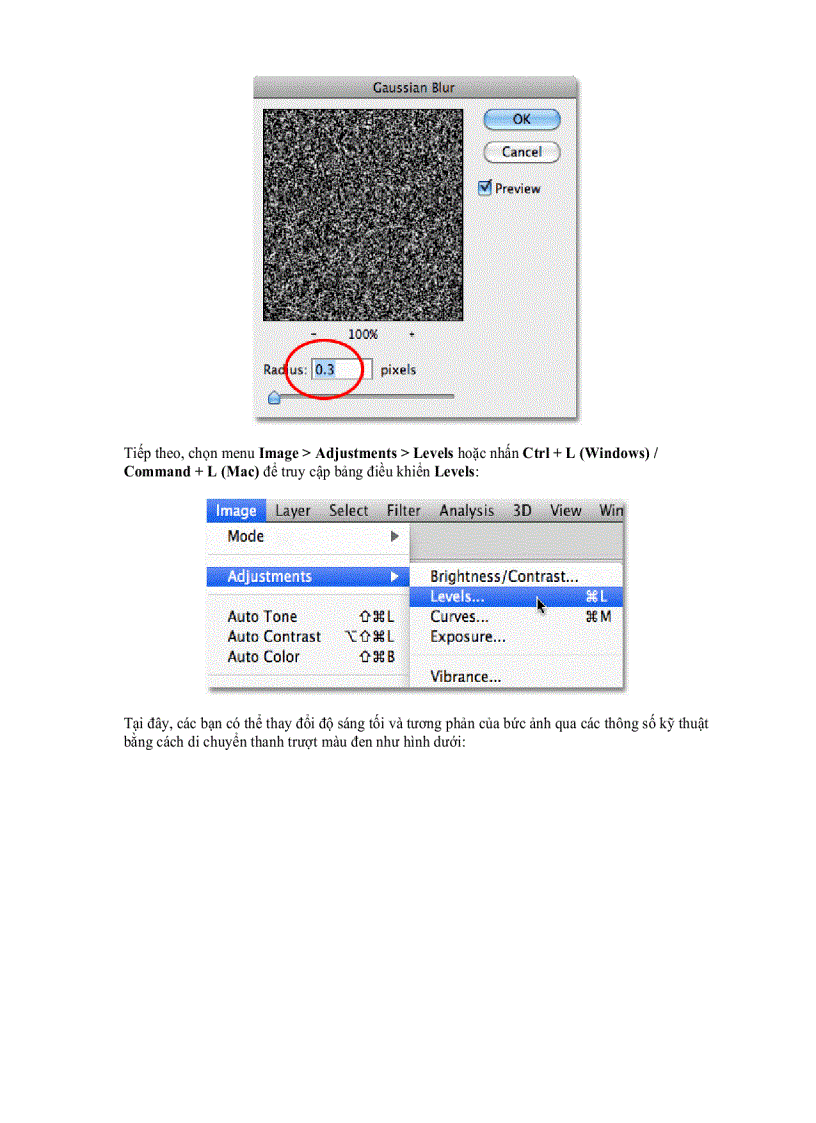Expand the Adjustments submenu arrow
Image resolution: width=816 pixels, height=1123 pixels.
point(397,577)
